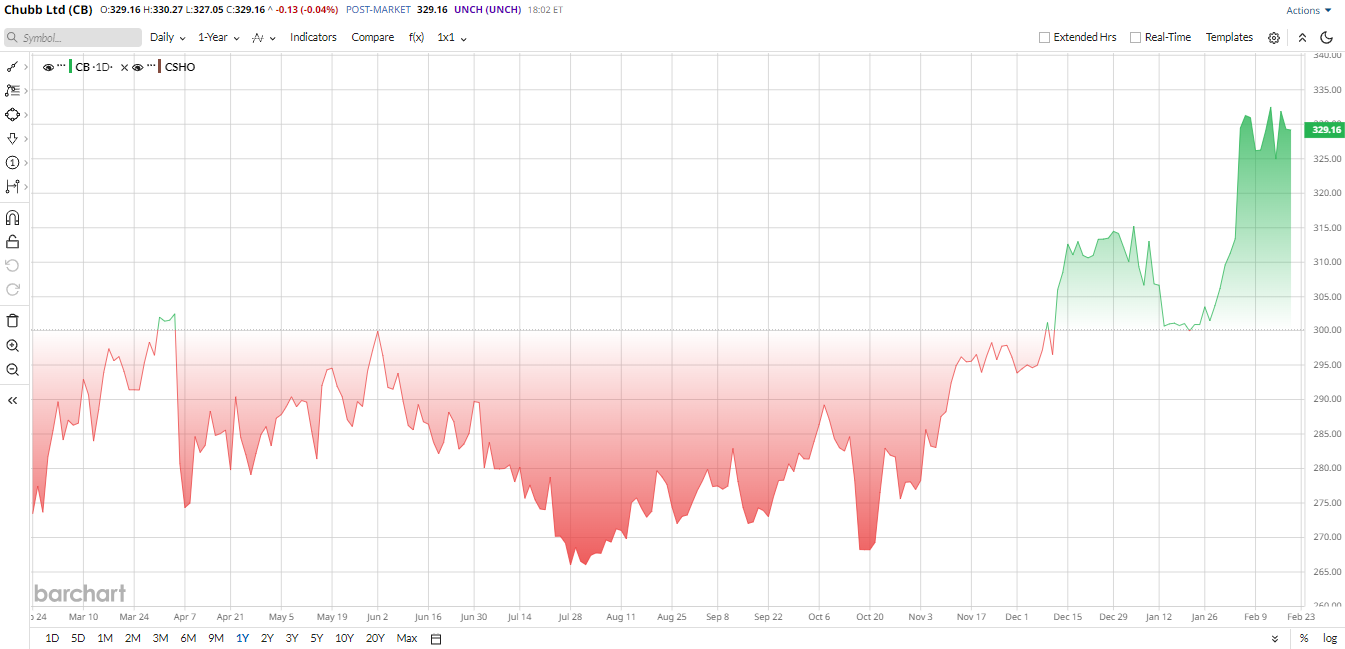Screen dimensions: 1345x649
Task: Select the 1M time range
Action: [104, 638]
